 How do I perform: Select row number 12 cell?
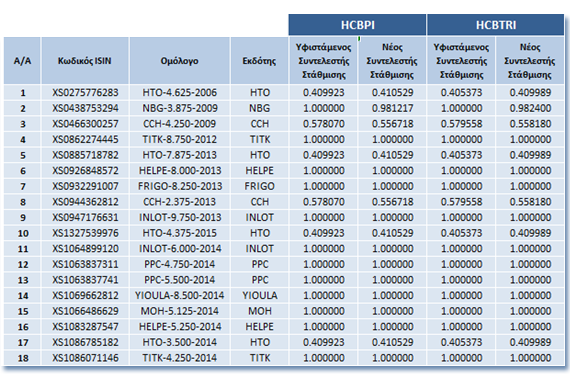coord(22,264)
